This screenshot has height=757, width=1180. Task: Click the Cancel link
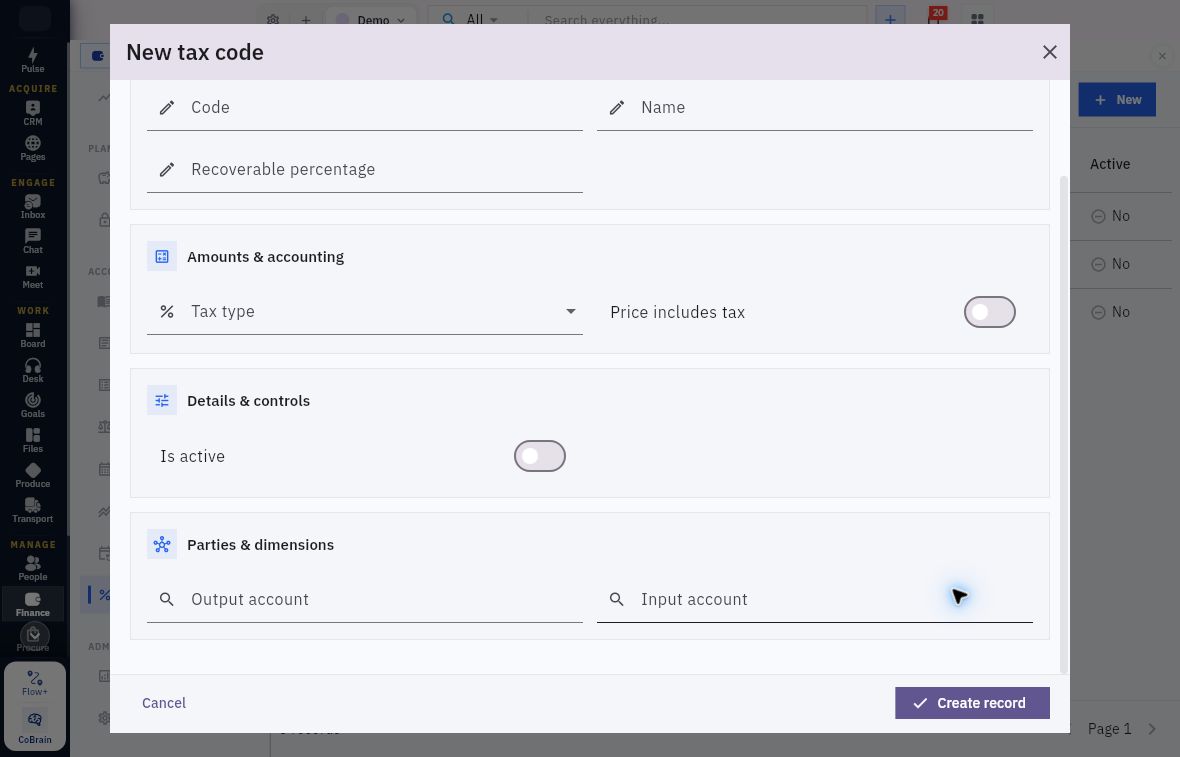pos(163,703)
